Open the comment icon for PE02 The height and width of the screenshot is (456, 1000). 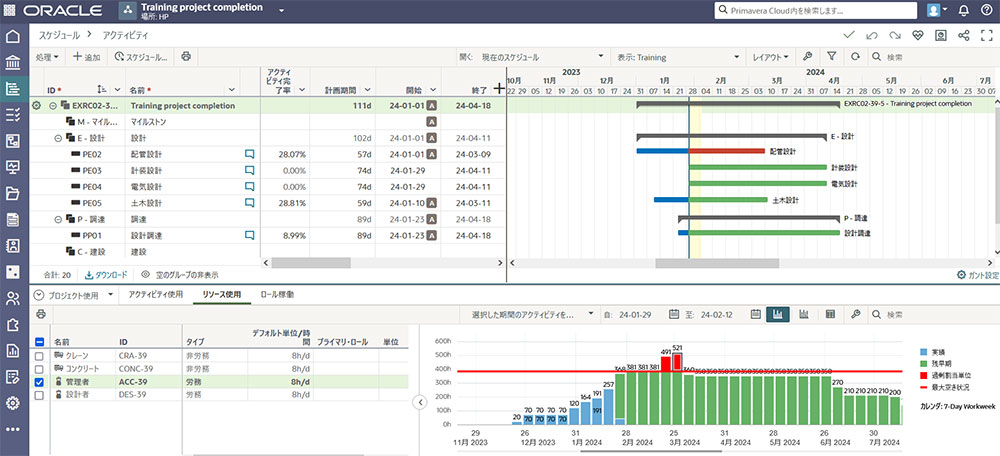pos(249,154)
